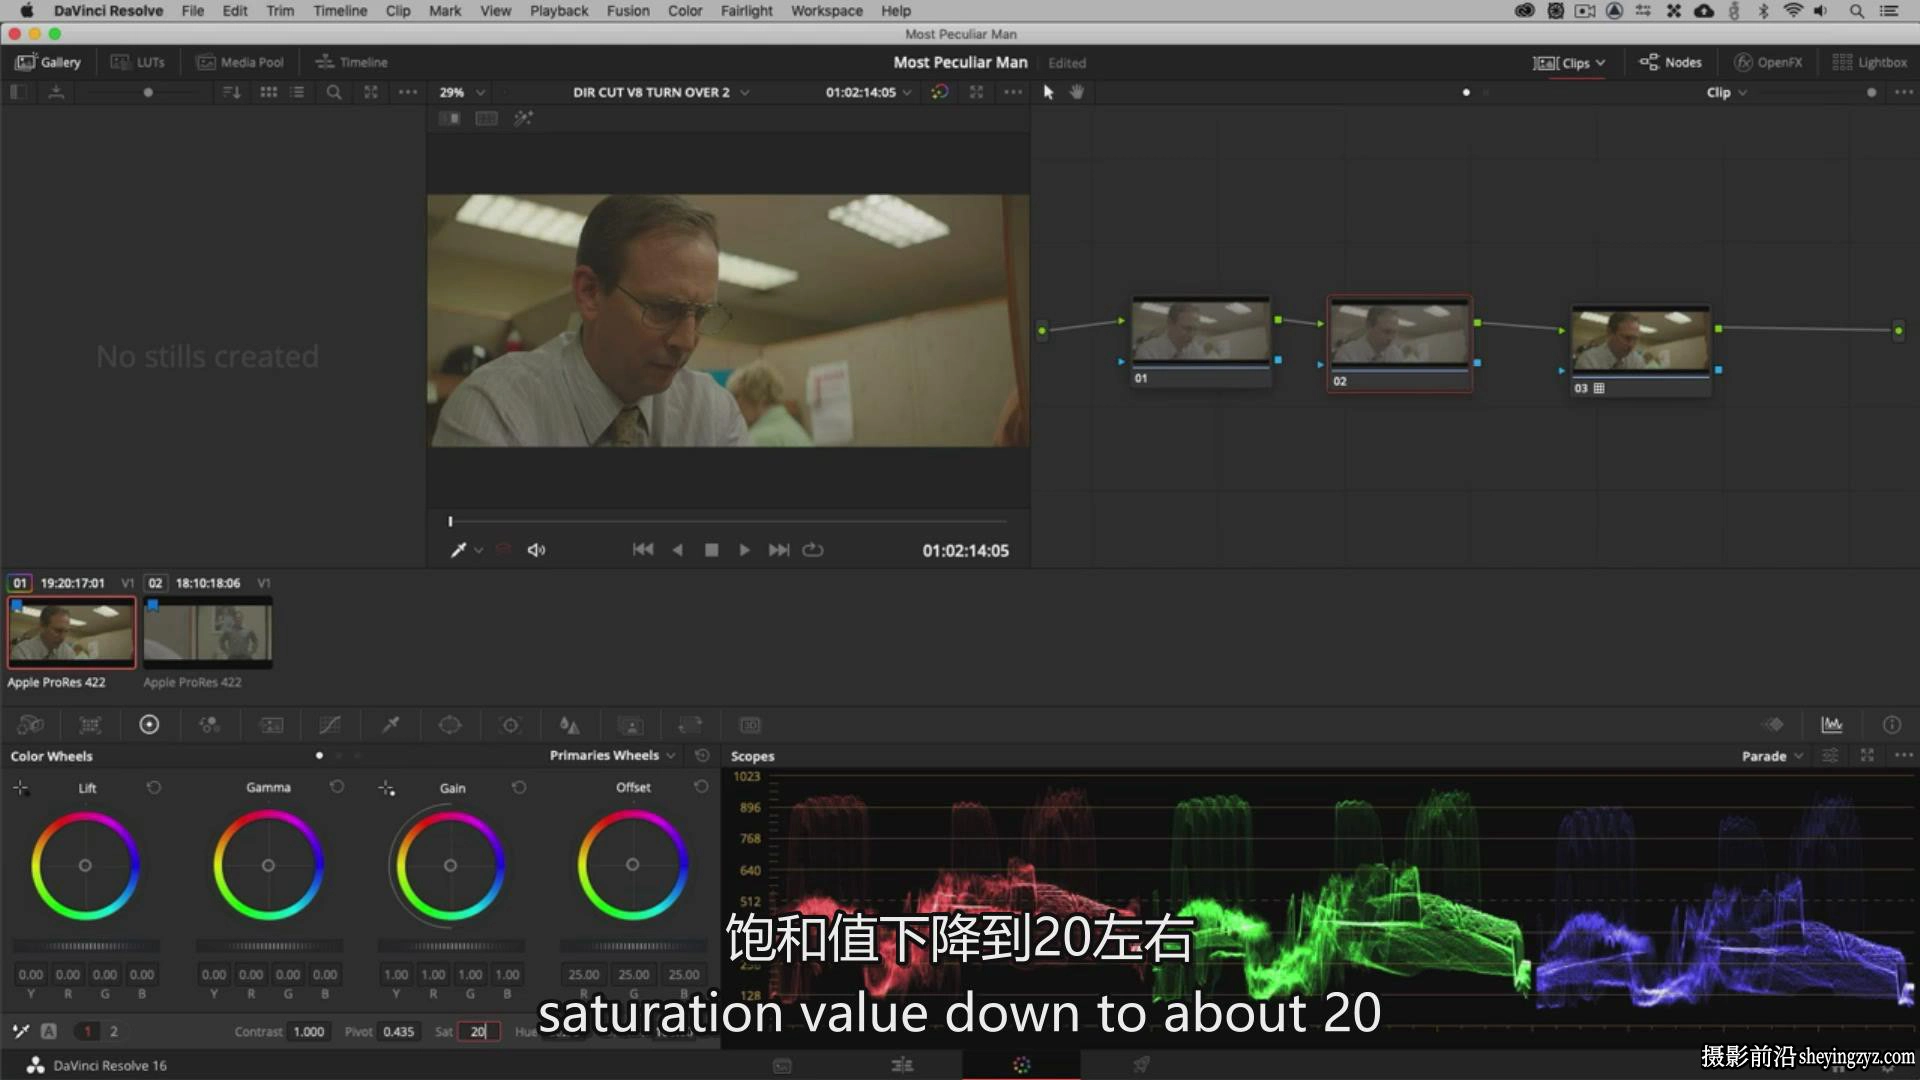Reset the Lift color wheel

[x=153, y=788]
